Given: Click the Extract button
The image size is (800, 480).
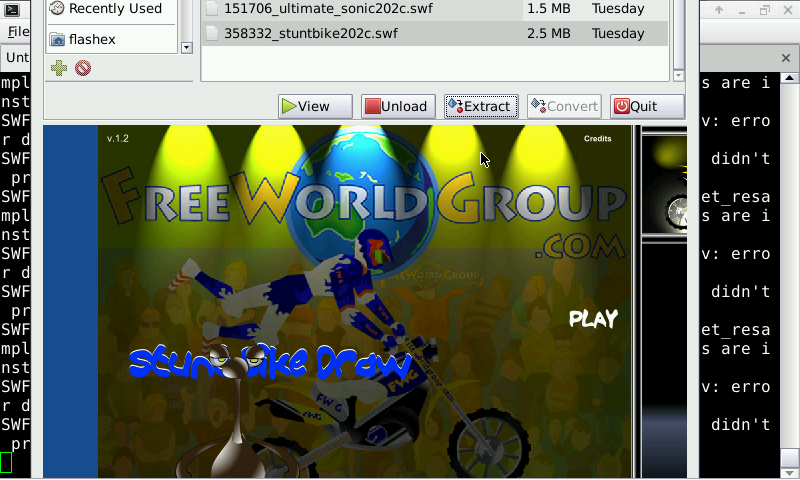Looking at the screenshot, I should click(x=481, y=106).
